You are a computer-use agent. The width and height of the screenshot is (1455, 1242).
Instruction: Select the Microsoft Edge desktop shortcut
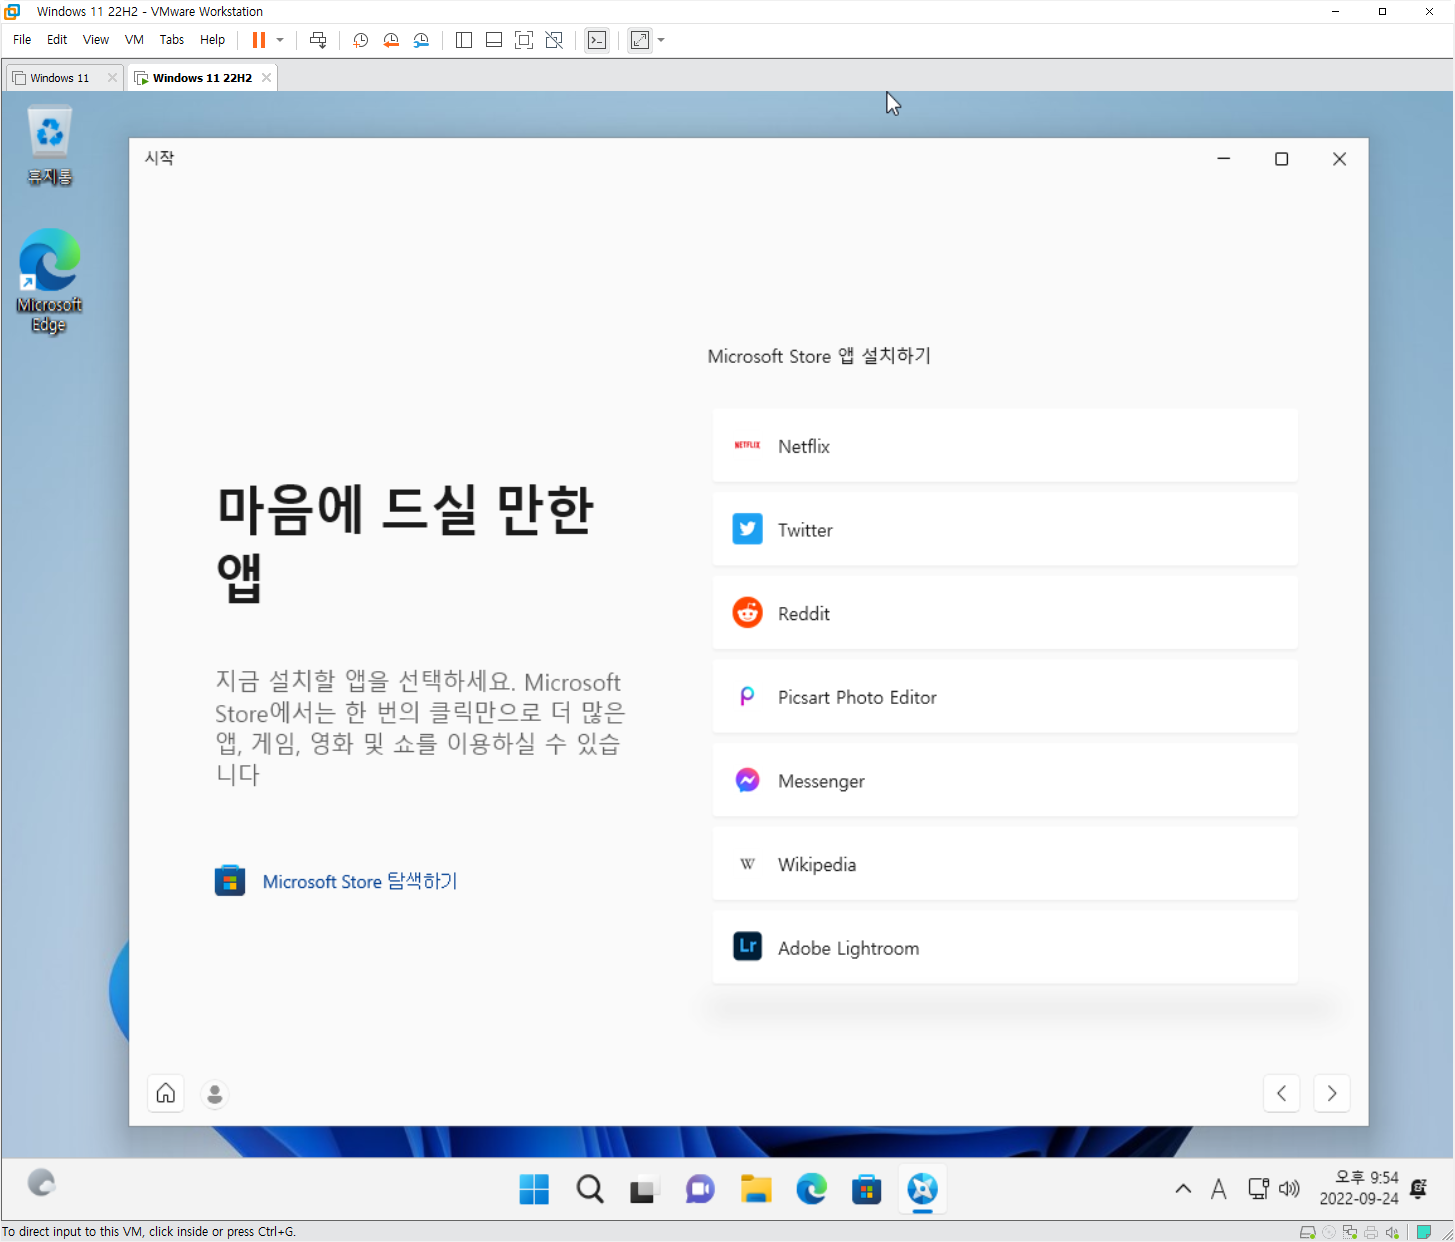click(x=49, y=281)
